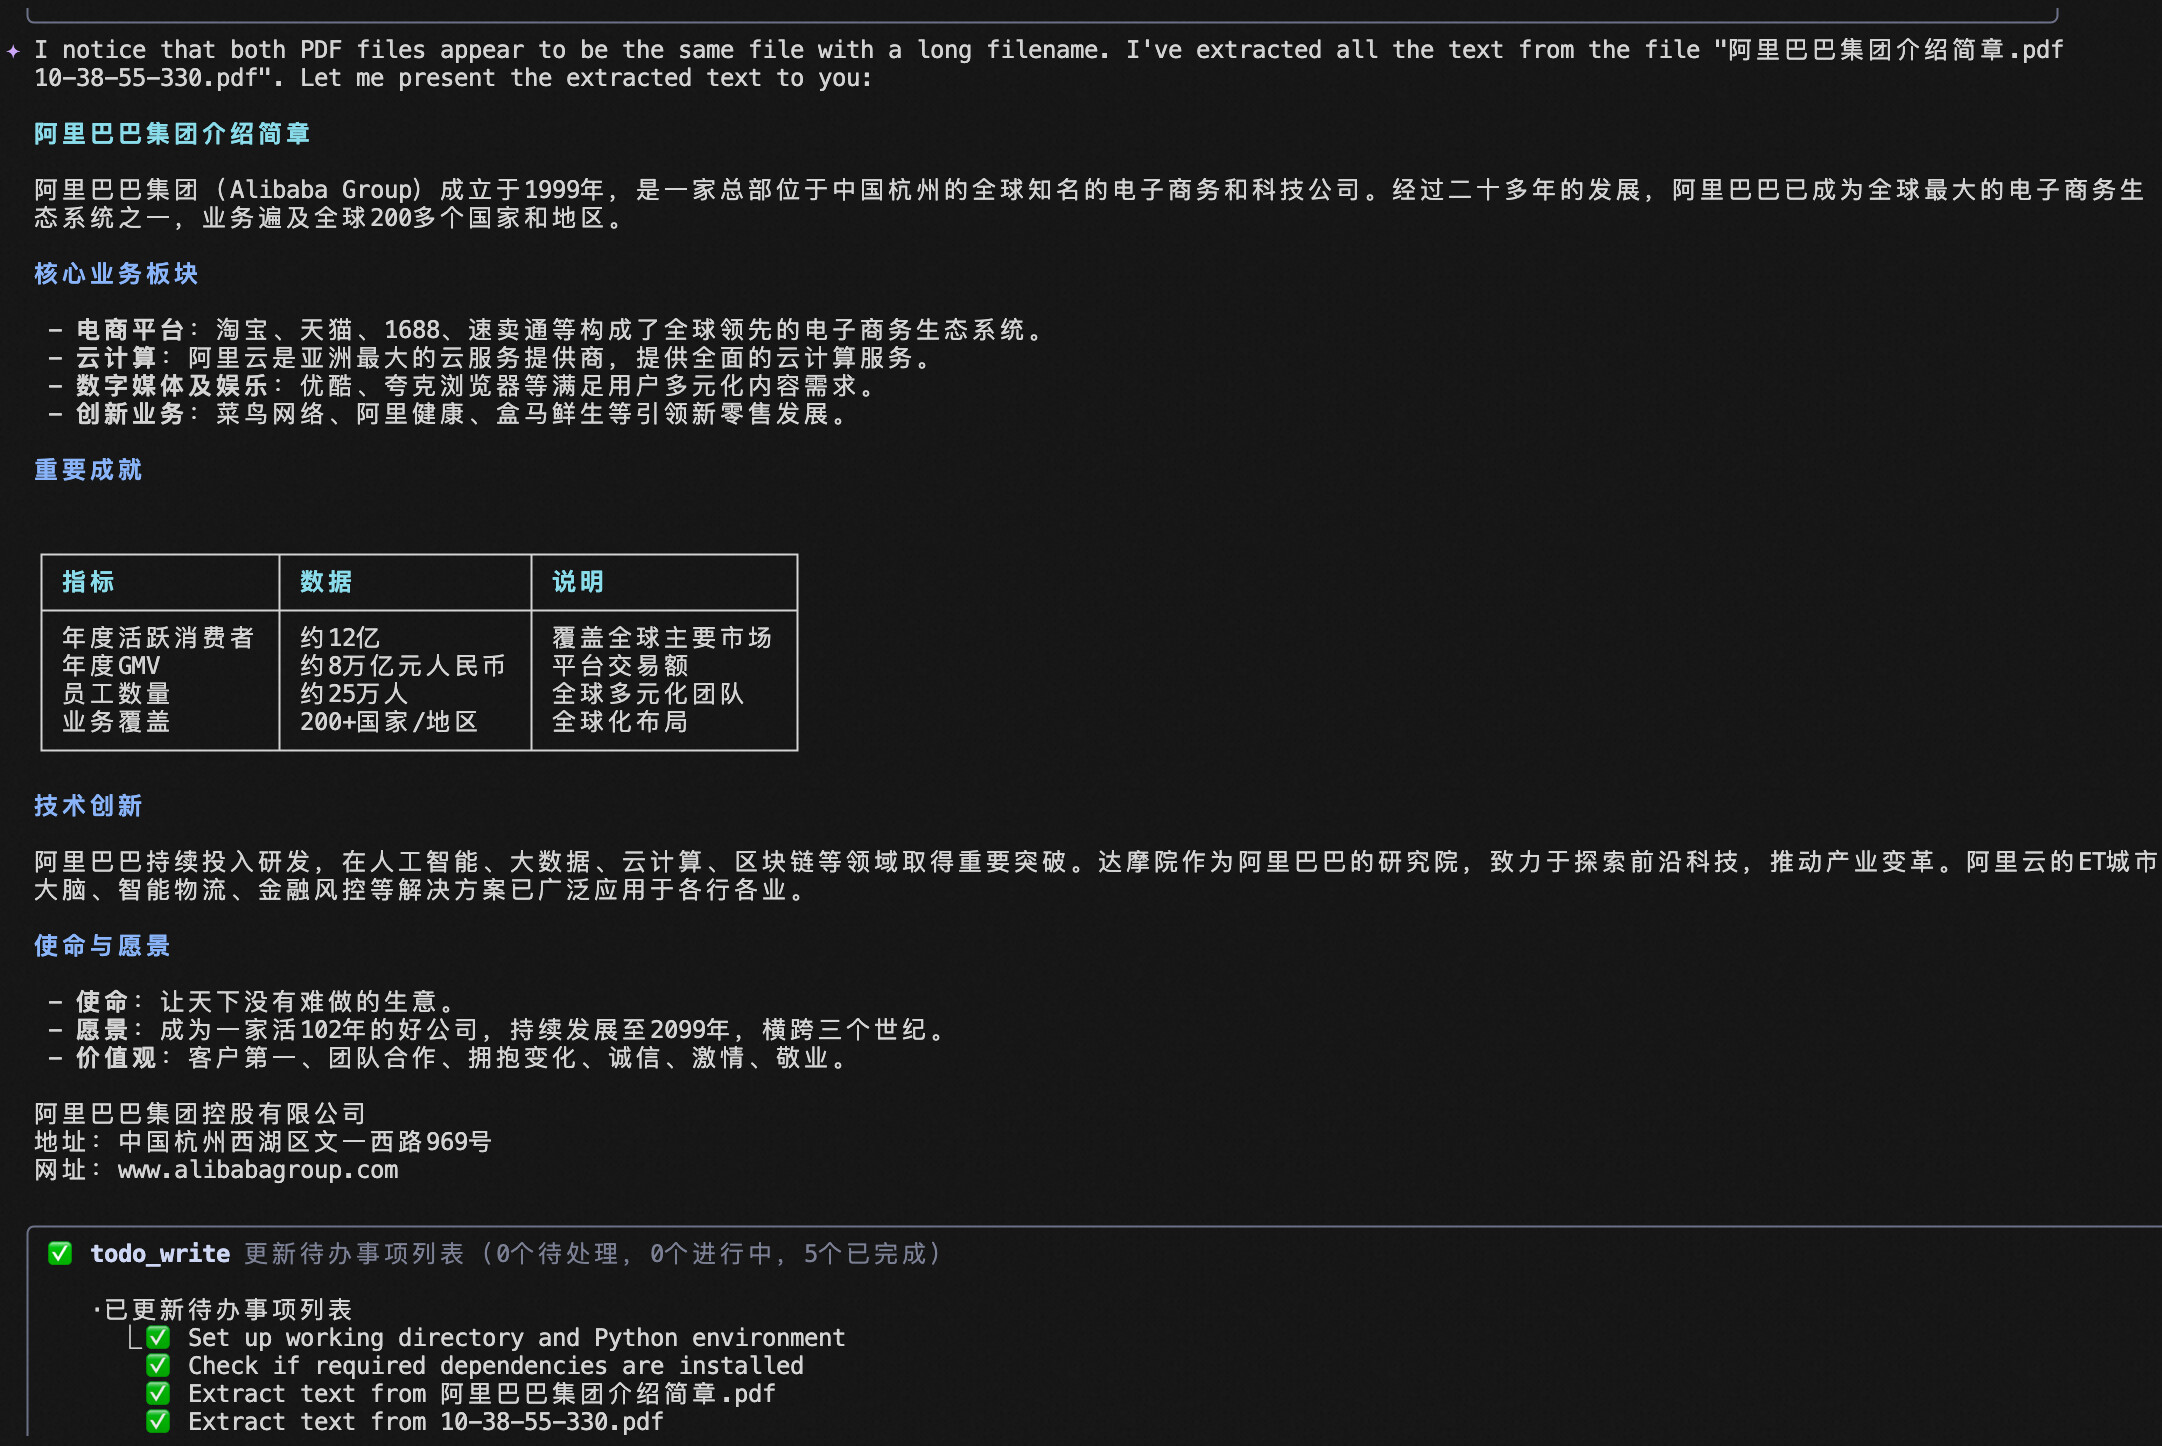The height and width of the screenshot is (1446, 2162).
Task: Click the 核心业务板块 section heading
Action: (116, 273)
